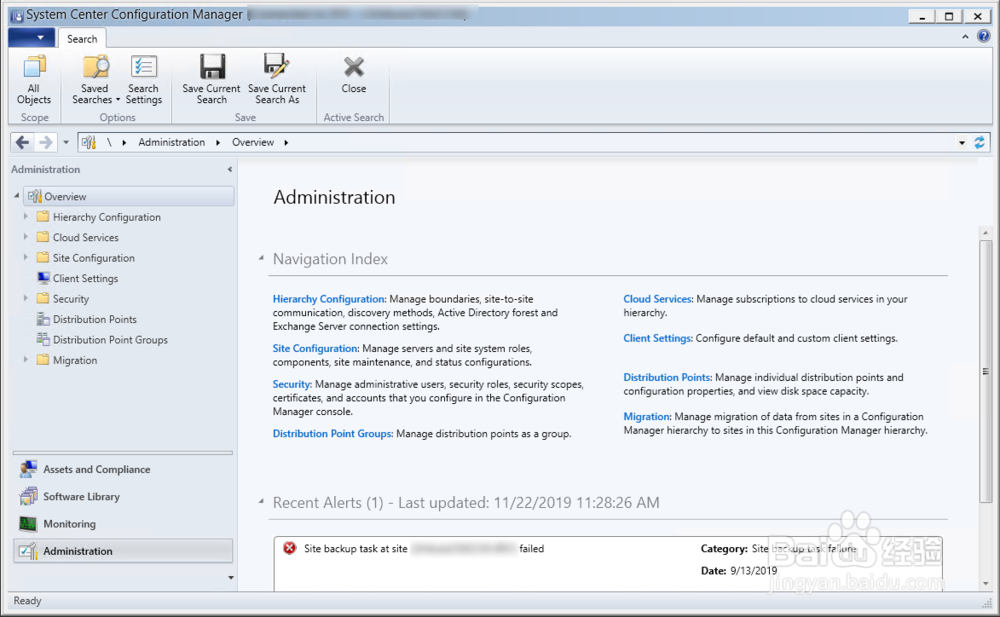This screenshot has height=617, width=1000.
Task: Click the arrow after Administration in the breadcrumb
Action: pyautogui.click(x=218, y=142)
